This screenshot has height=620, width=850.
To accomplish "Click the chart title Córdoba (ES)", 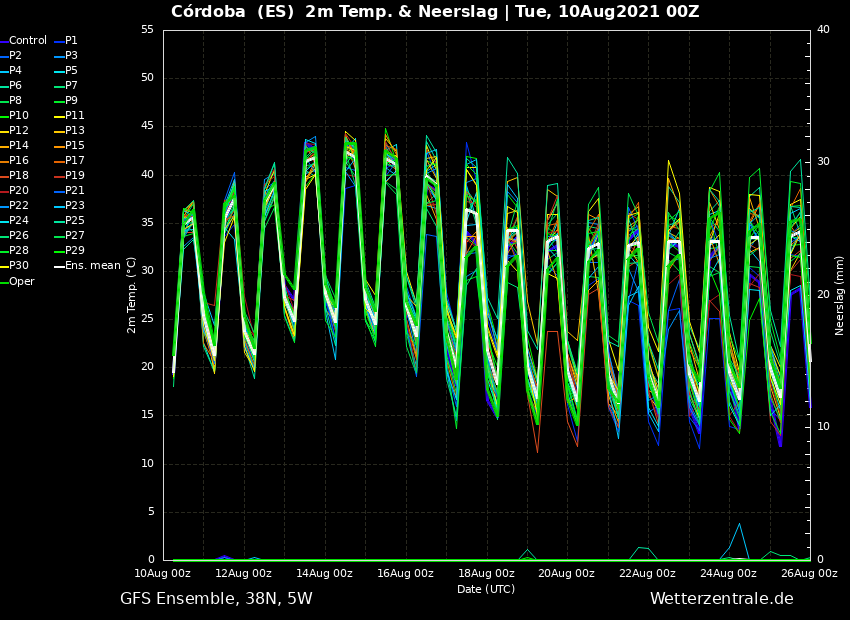I will coord(231,11).
